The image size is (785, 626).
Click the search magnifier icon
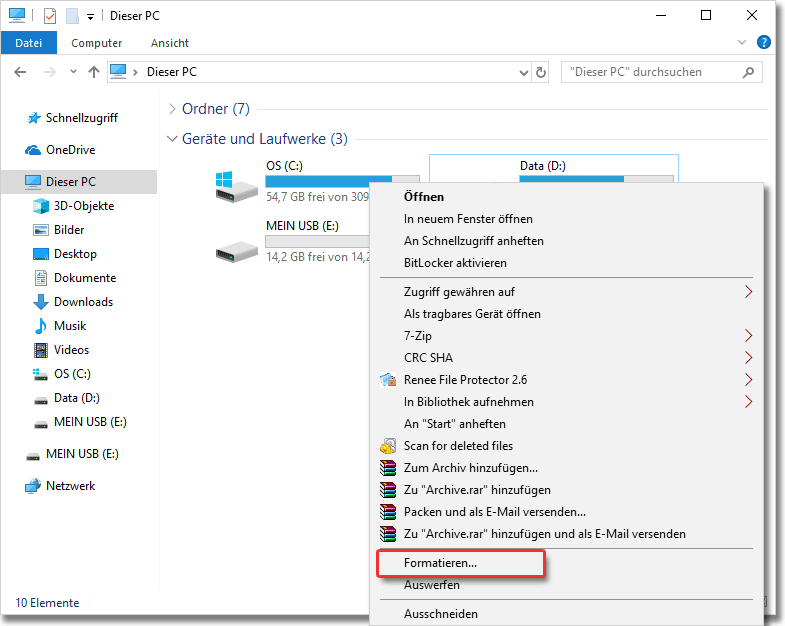point(748,72)
